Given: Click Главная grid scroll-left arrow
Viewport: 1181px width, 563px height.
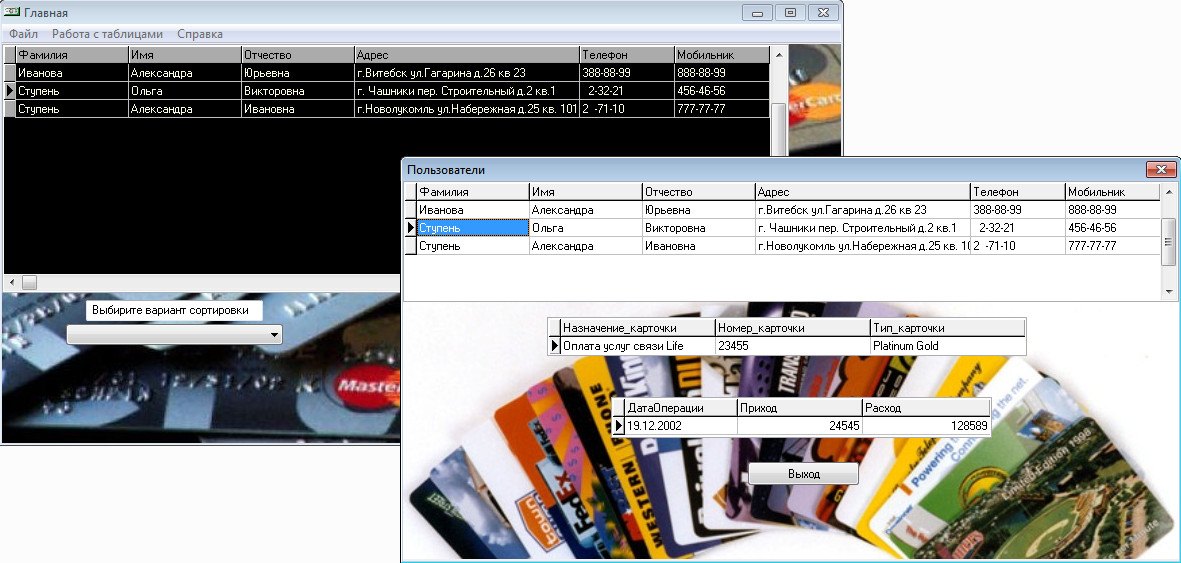Looking at the screenshot, I should (11, 282).
